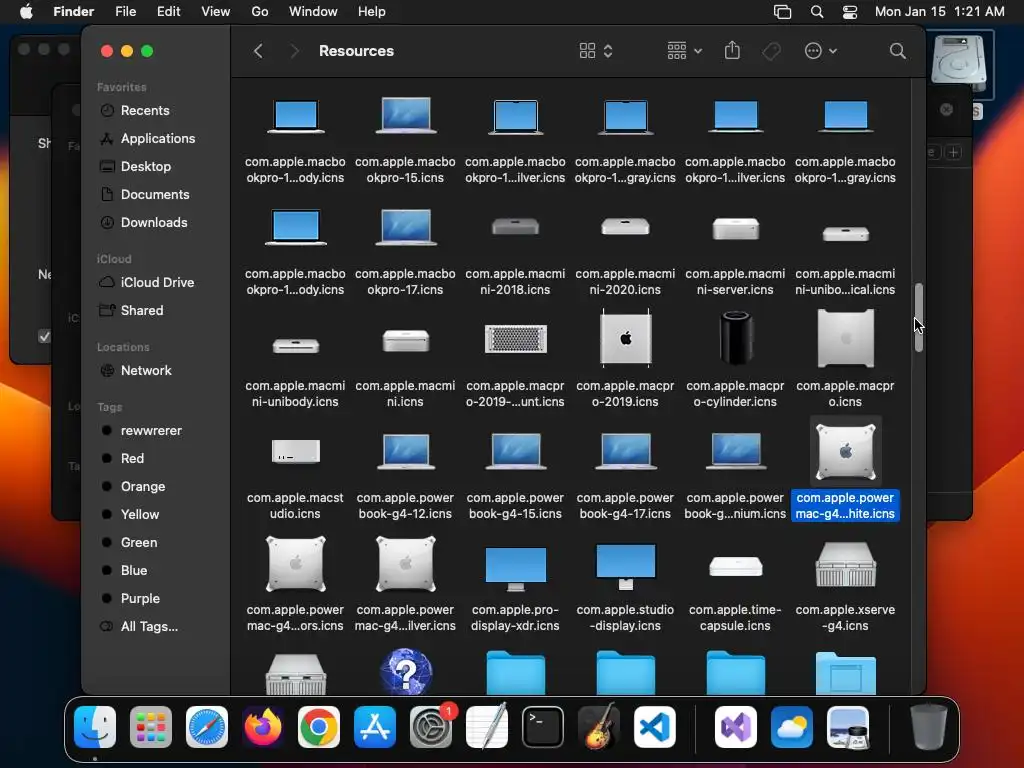This screenshot has height=768, width=1024.
Task: Open the File menu
Action: (x=125, y=12)
